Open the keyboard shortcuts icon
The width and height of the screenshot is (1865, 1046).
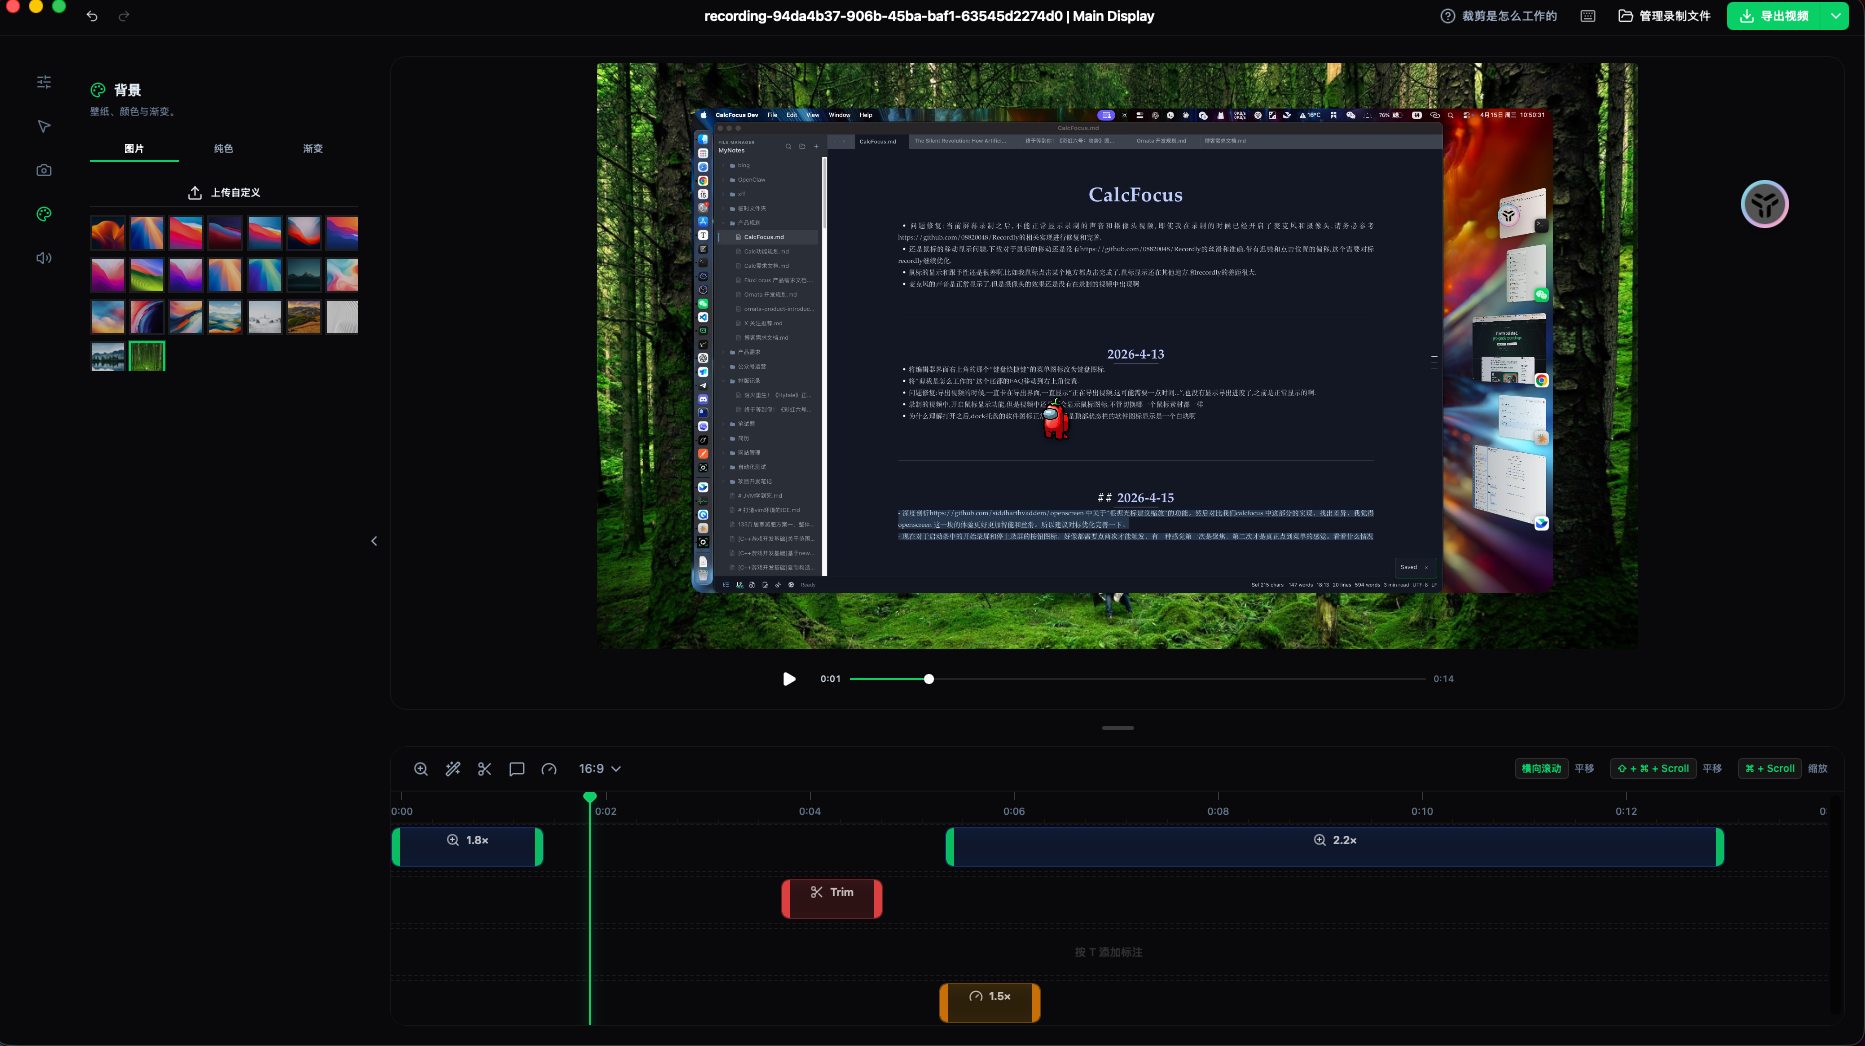coord(1587,16)
